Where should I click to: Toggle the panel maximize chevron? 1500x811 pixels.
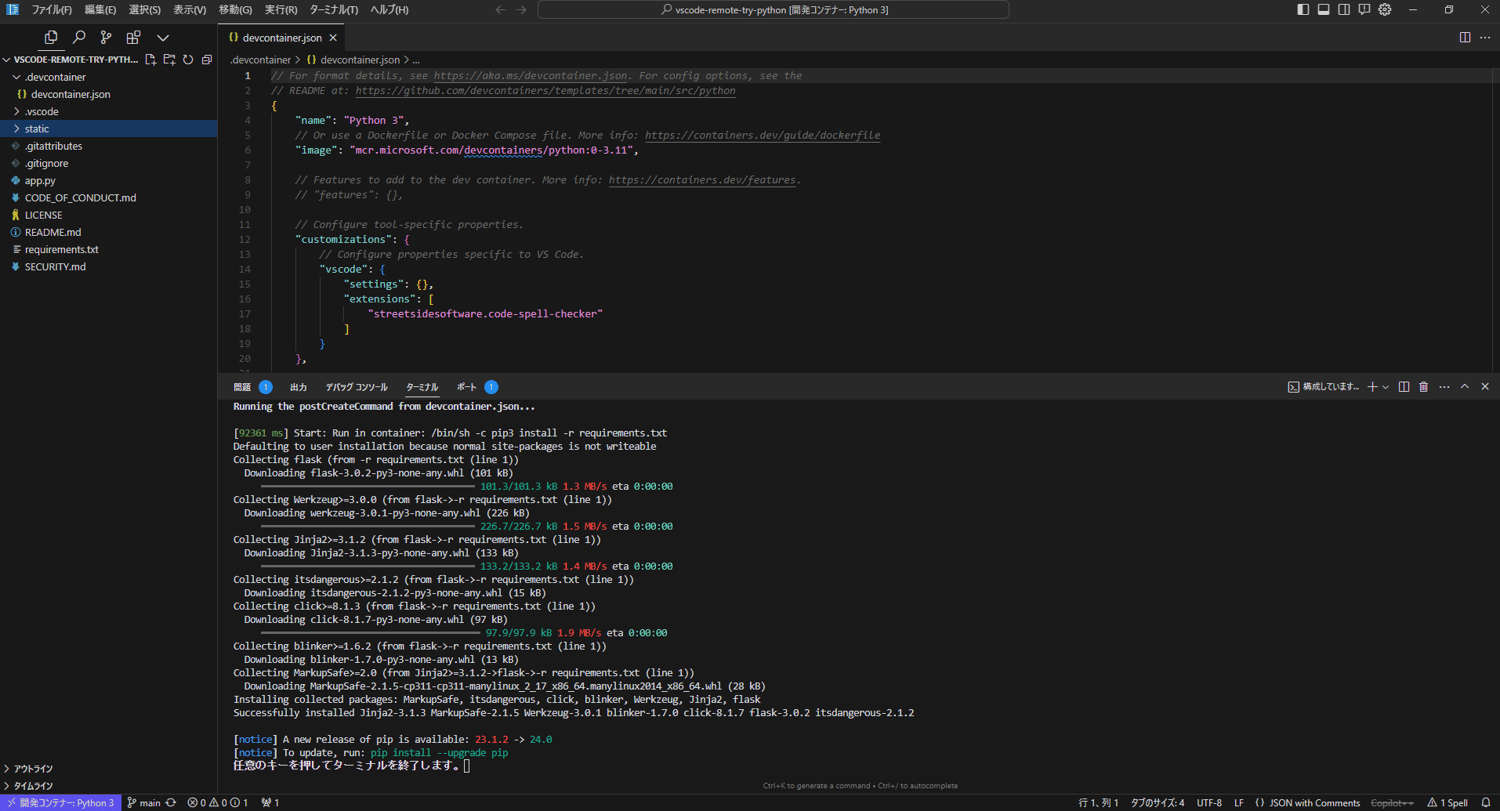click(1464, 387)
